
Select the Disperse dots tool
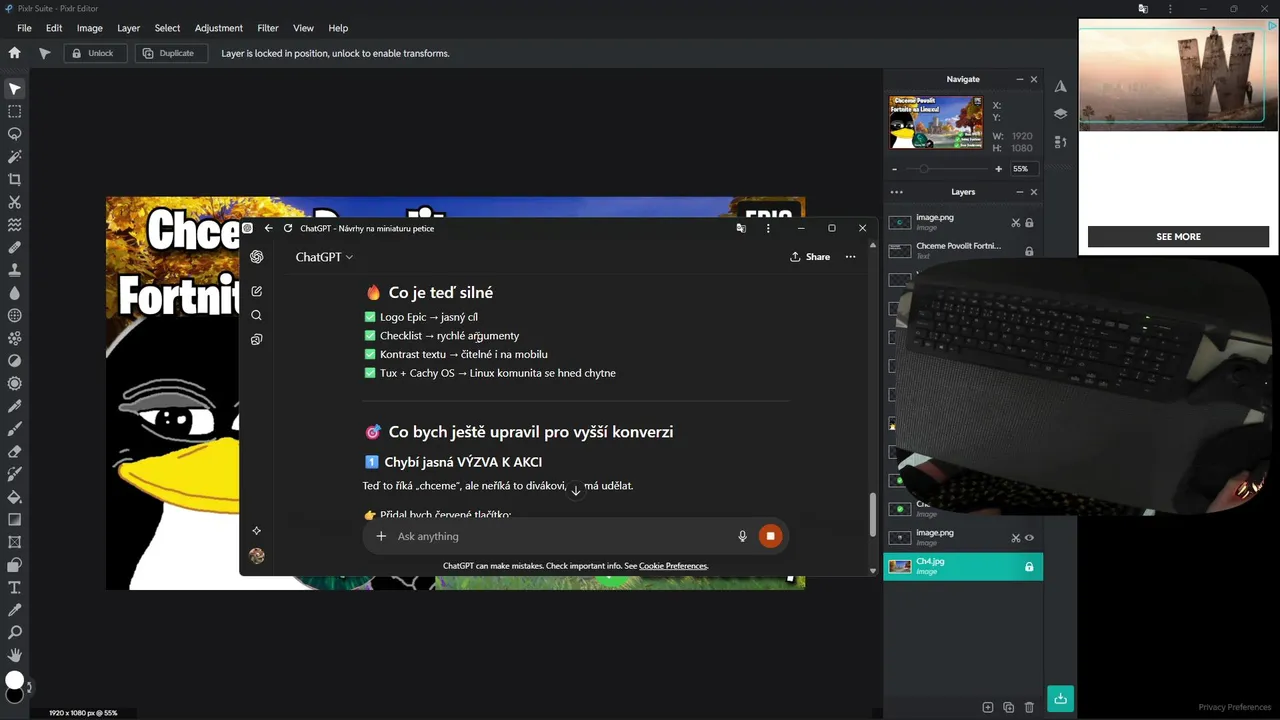15,338
